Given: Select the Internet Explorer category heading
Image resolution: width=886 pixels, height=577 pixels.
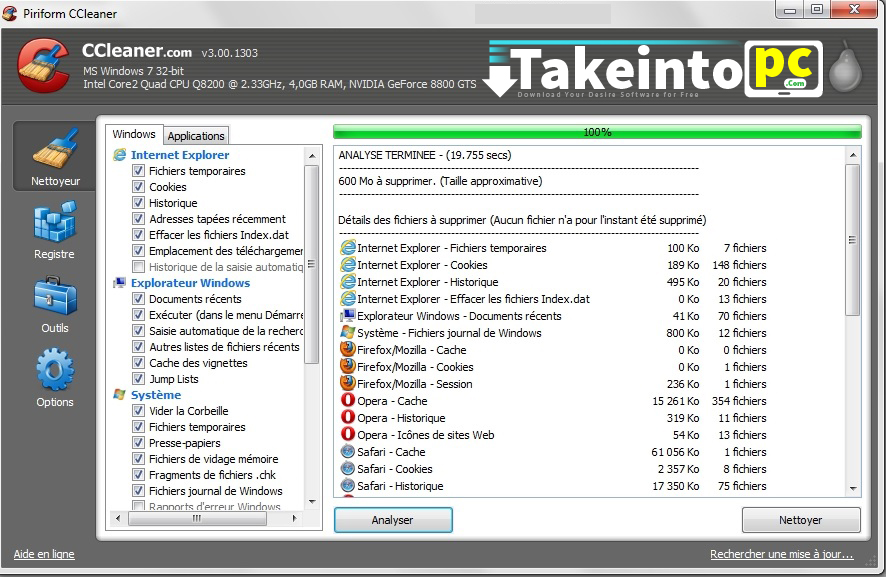Looking at the screenshot, I should pyautogui.click(x=180, y=155).
